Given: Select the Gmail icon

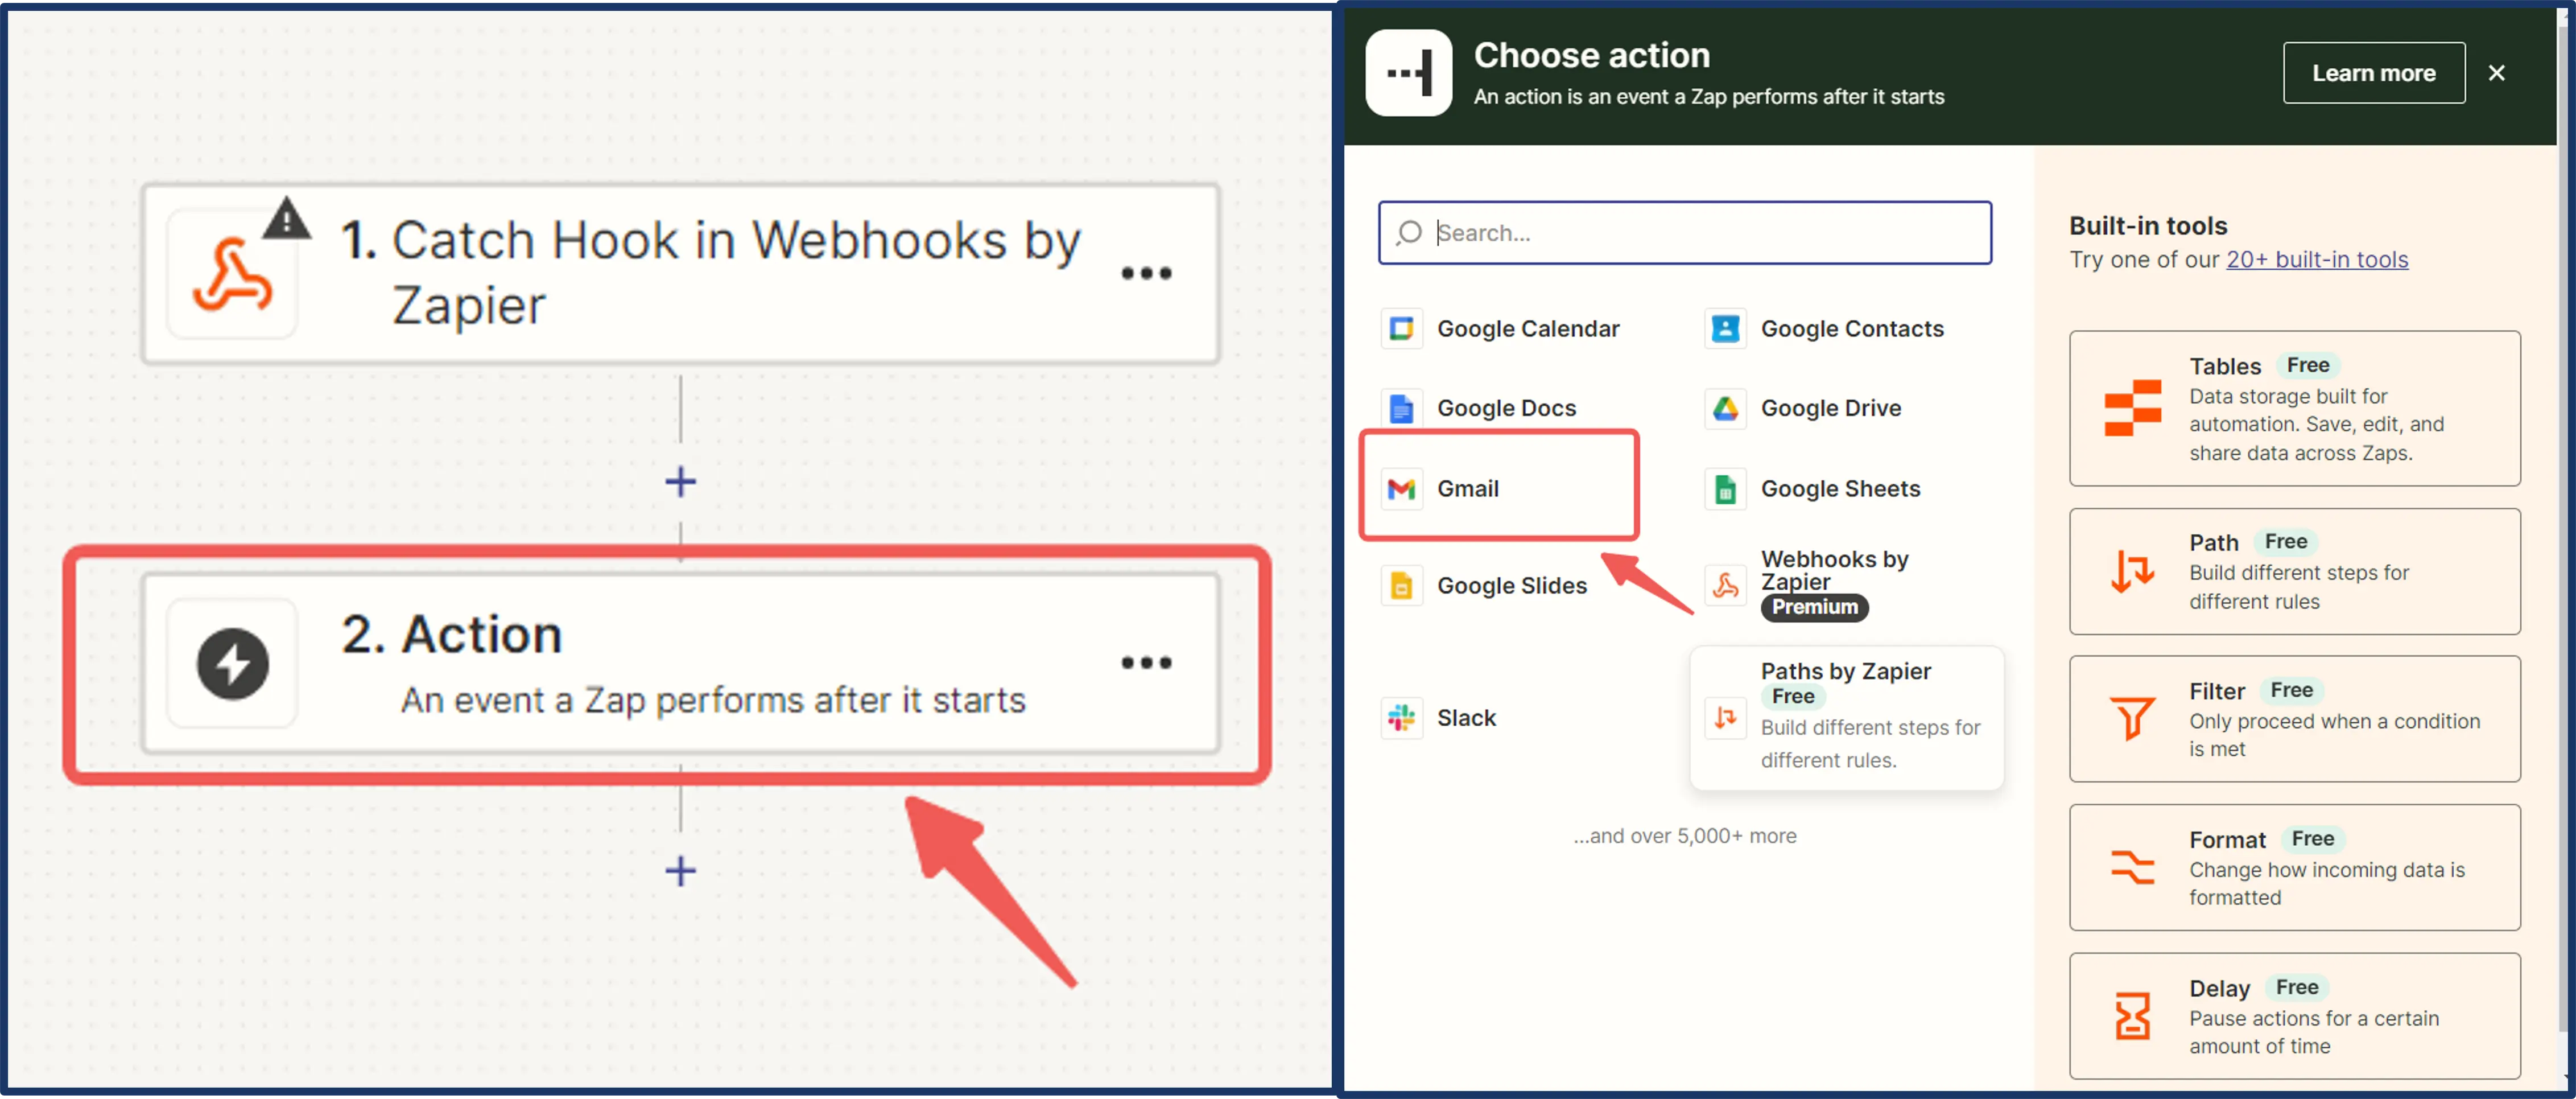Looking at the screenshot, I should click(x=1402, y=489).
